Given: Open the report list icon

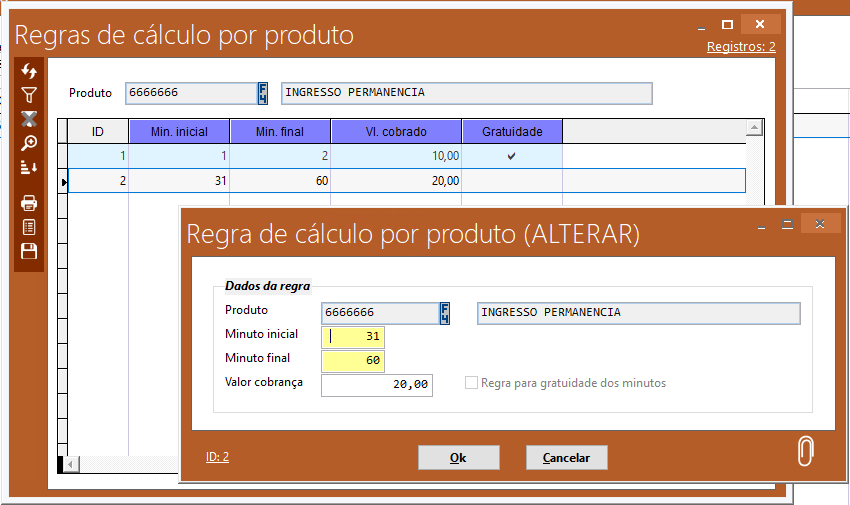Looking at the screenshot, I should coord(29,227).
